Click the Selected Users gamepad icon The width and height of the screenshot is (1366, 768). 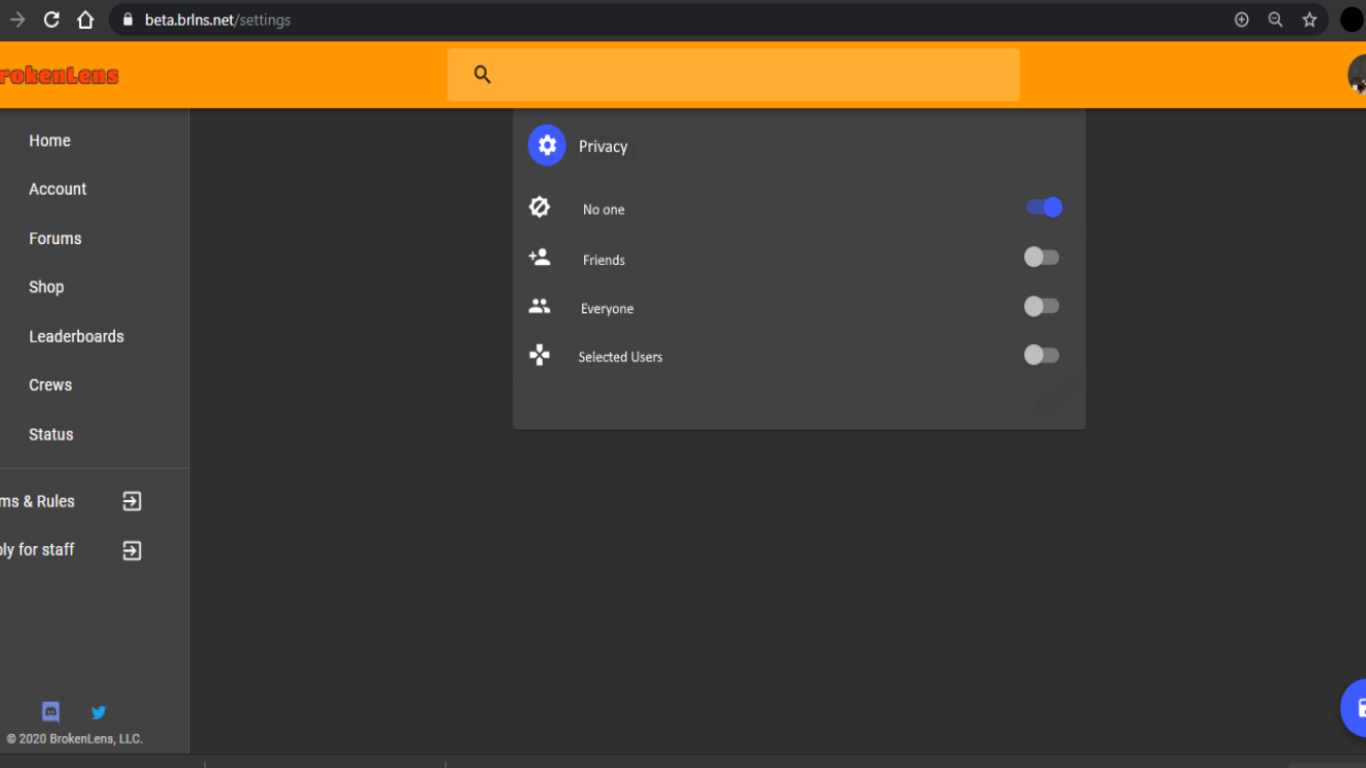(539, 355)
